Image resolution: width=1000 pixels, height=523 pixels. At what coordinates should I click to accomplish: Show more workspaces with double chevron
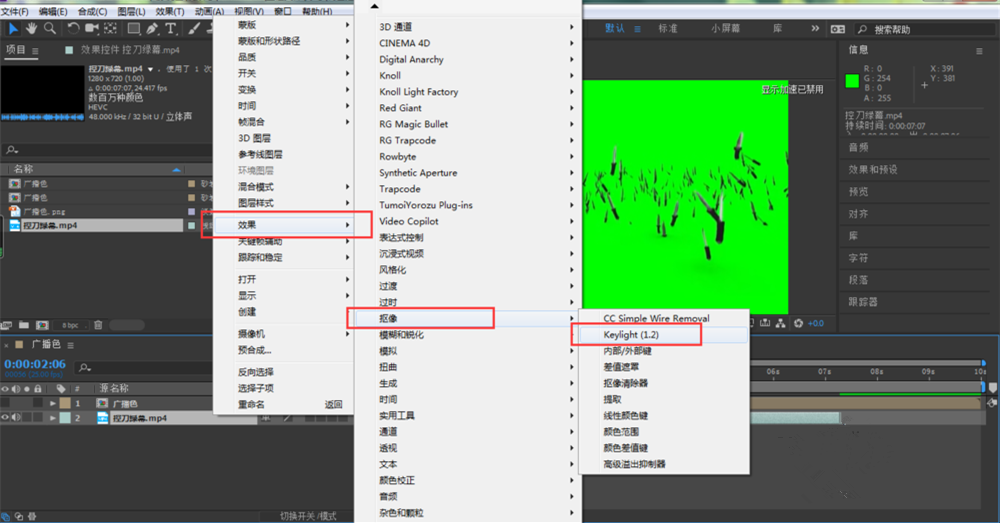[815, 29]
